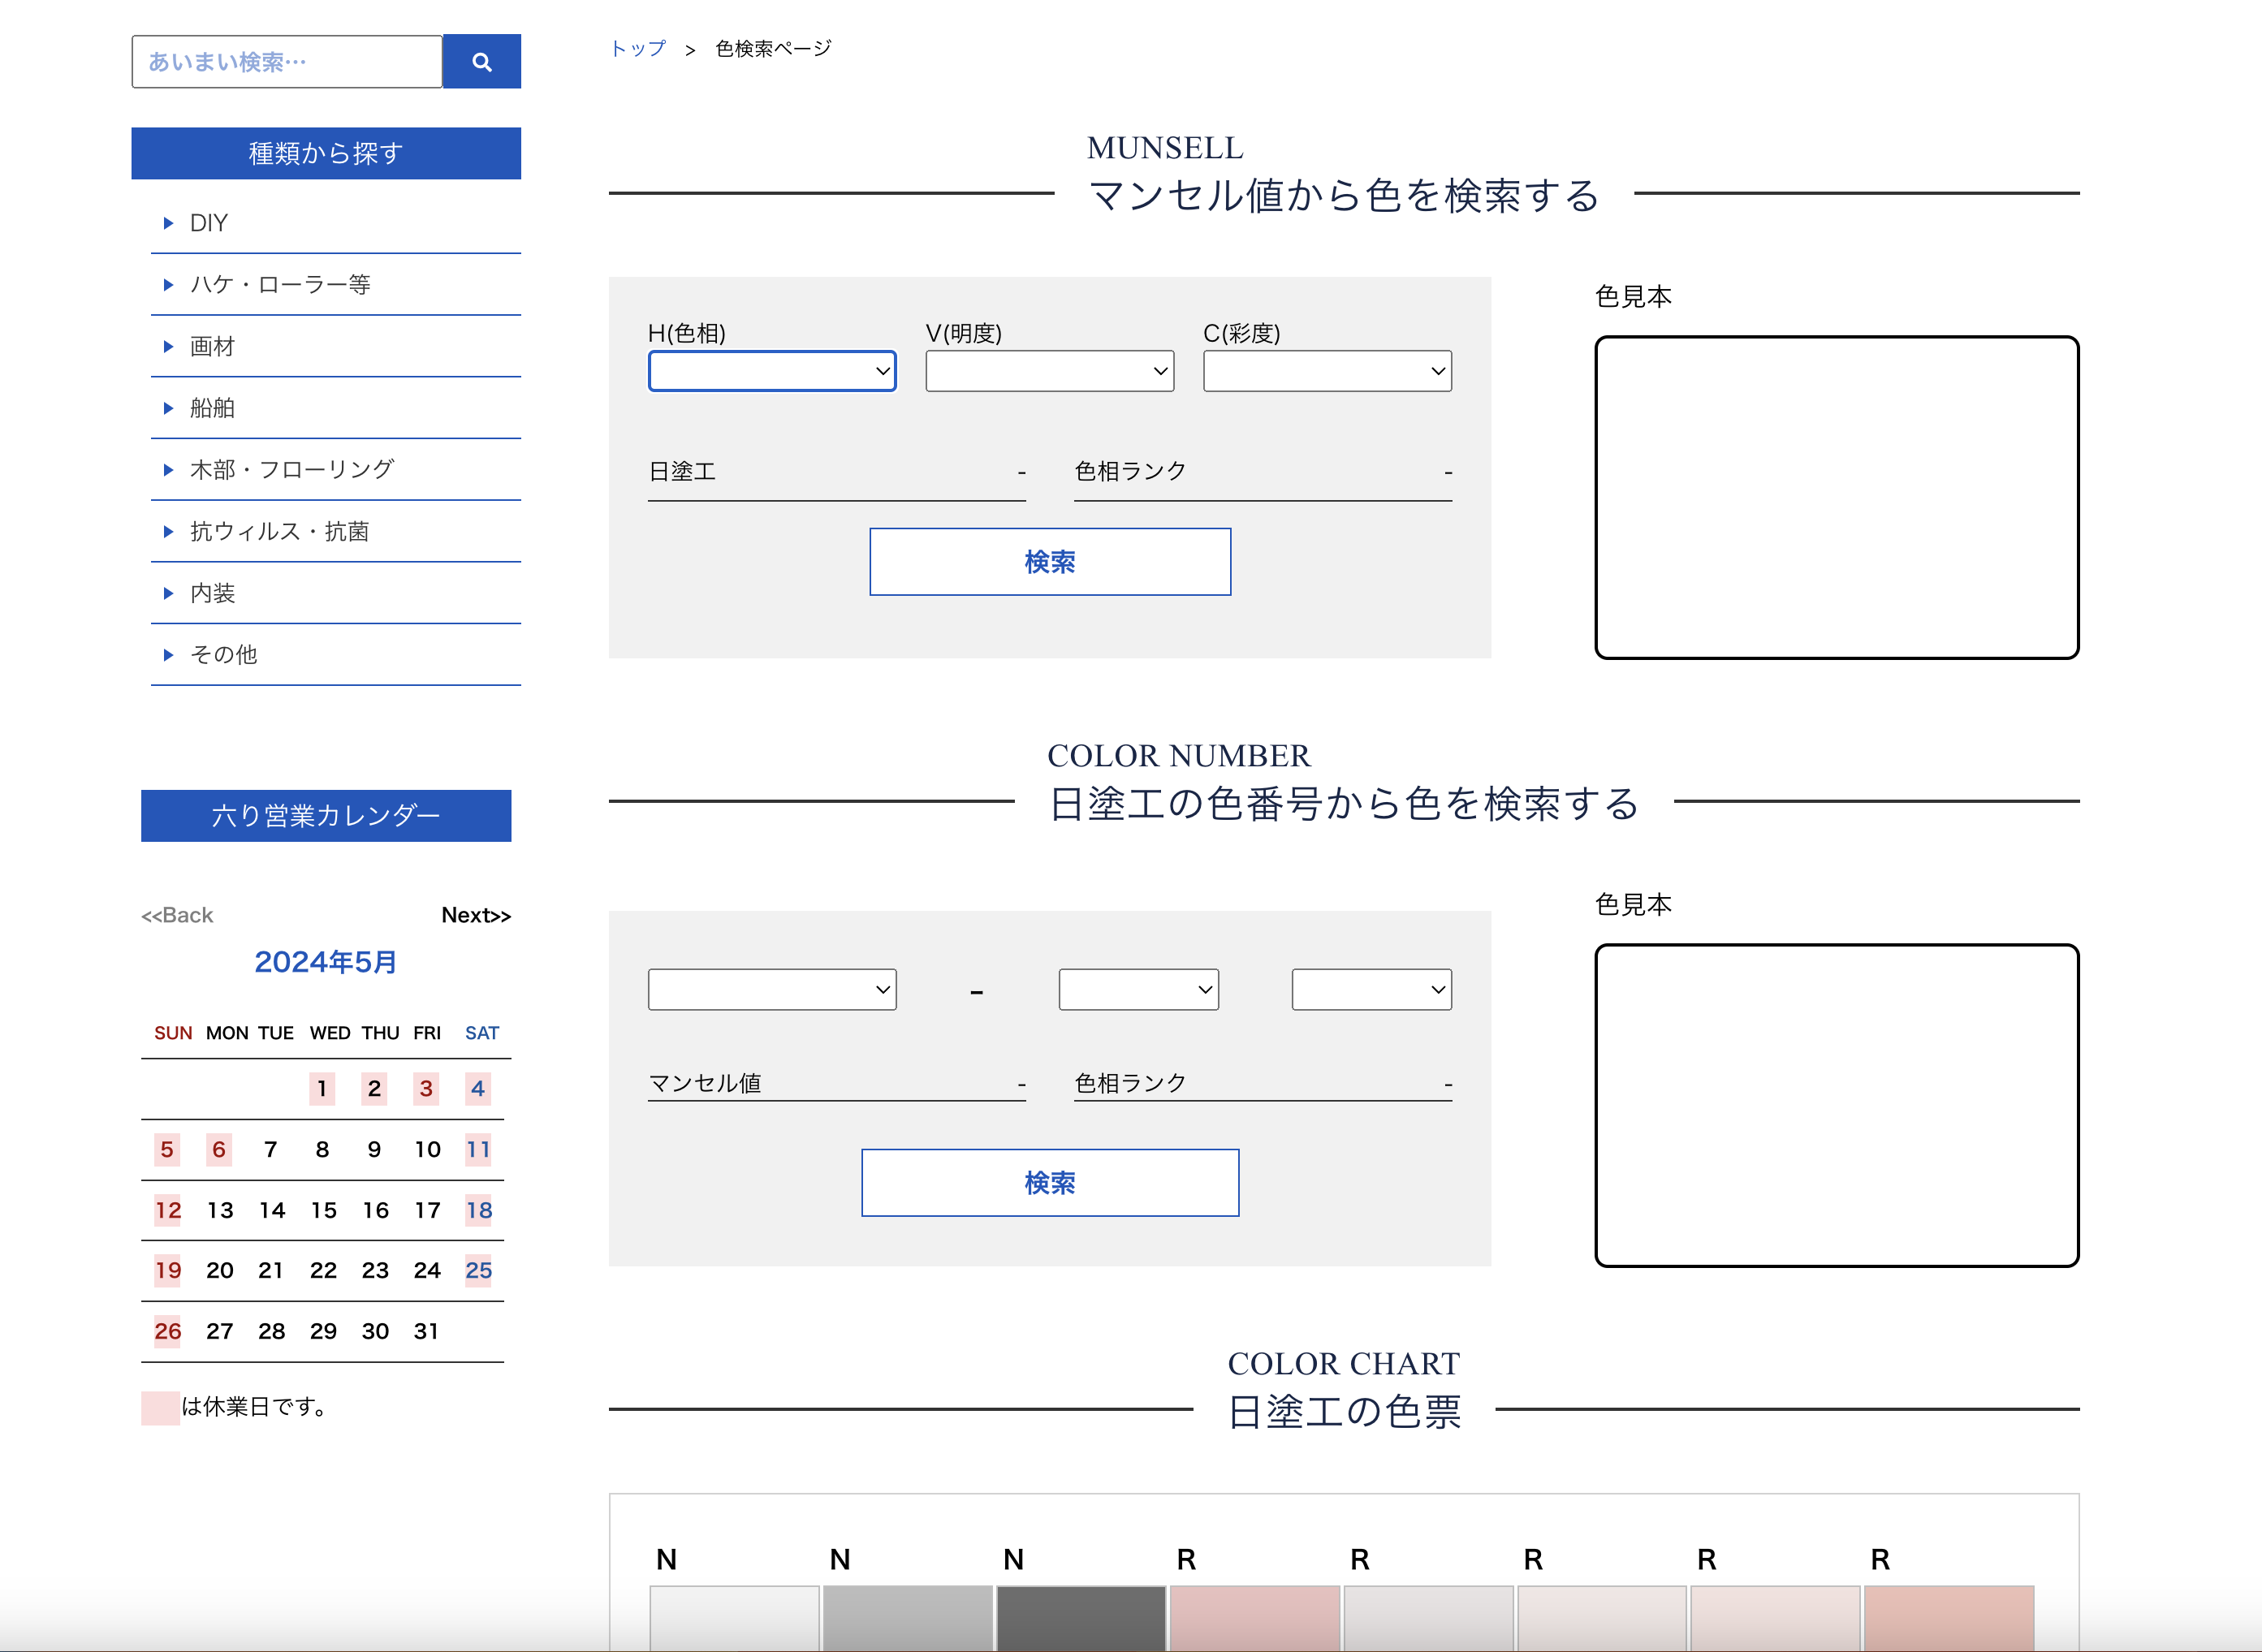Screen dimensions: 2262x1652
Task: Select May 31 on the calendar
Action: pos(426,1332)
